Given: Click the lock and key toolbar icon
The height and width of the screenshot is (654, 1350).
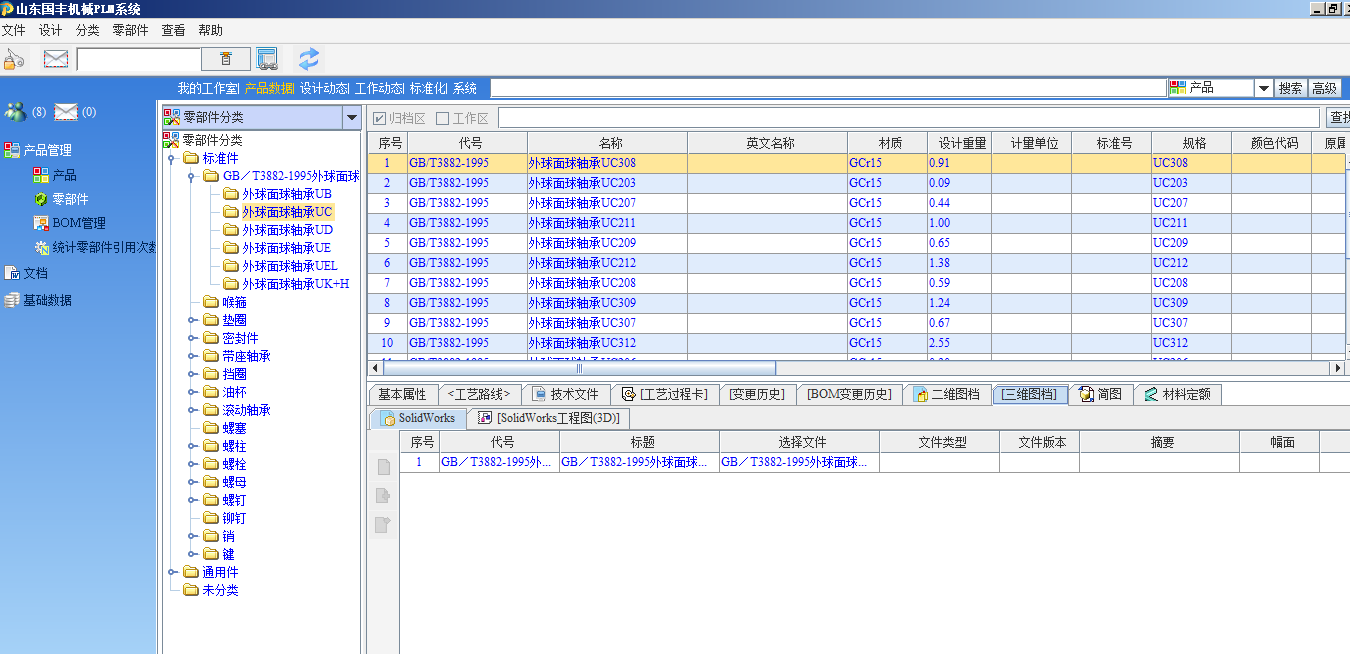Looking at the screenshot, I should click(14, 59).
